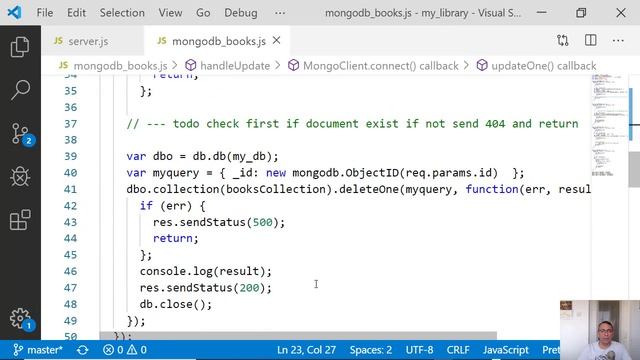Open the Extensions view
The image size is (640, 360).
[20, 220]
